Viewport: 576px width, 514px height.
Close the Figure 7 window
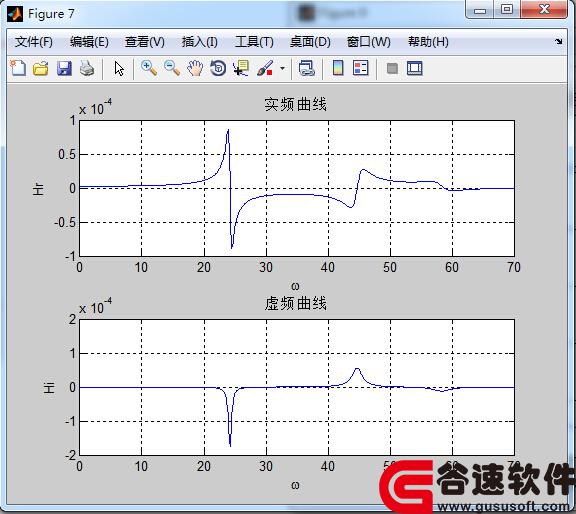tap(544, 9)
